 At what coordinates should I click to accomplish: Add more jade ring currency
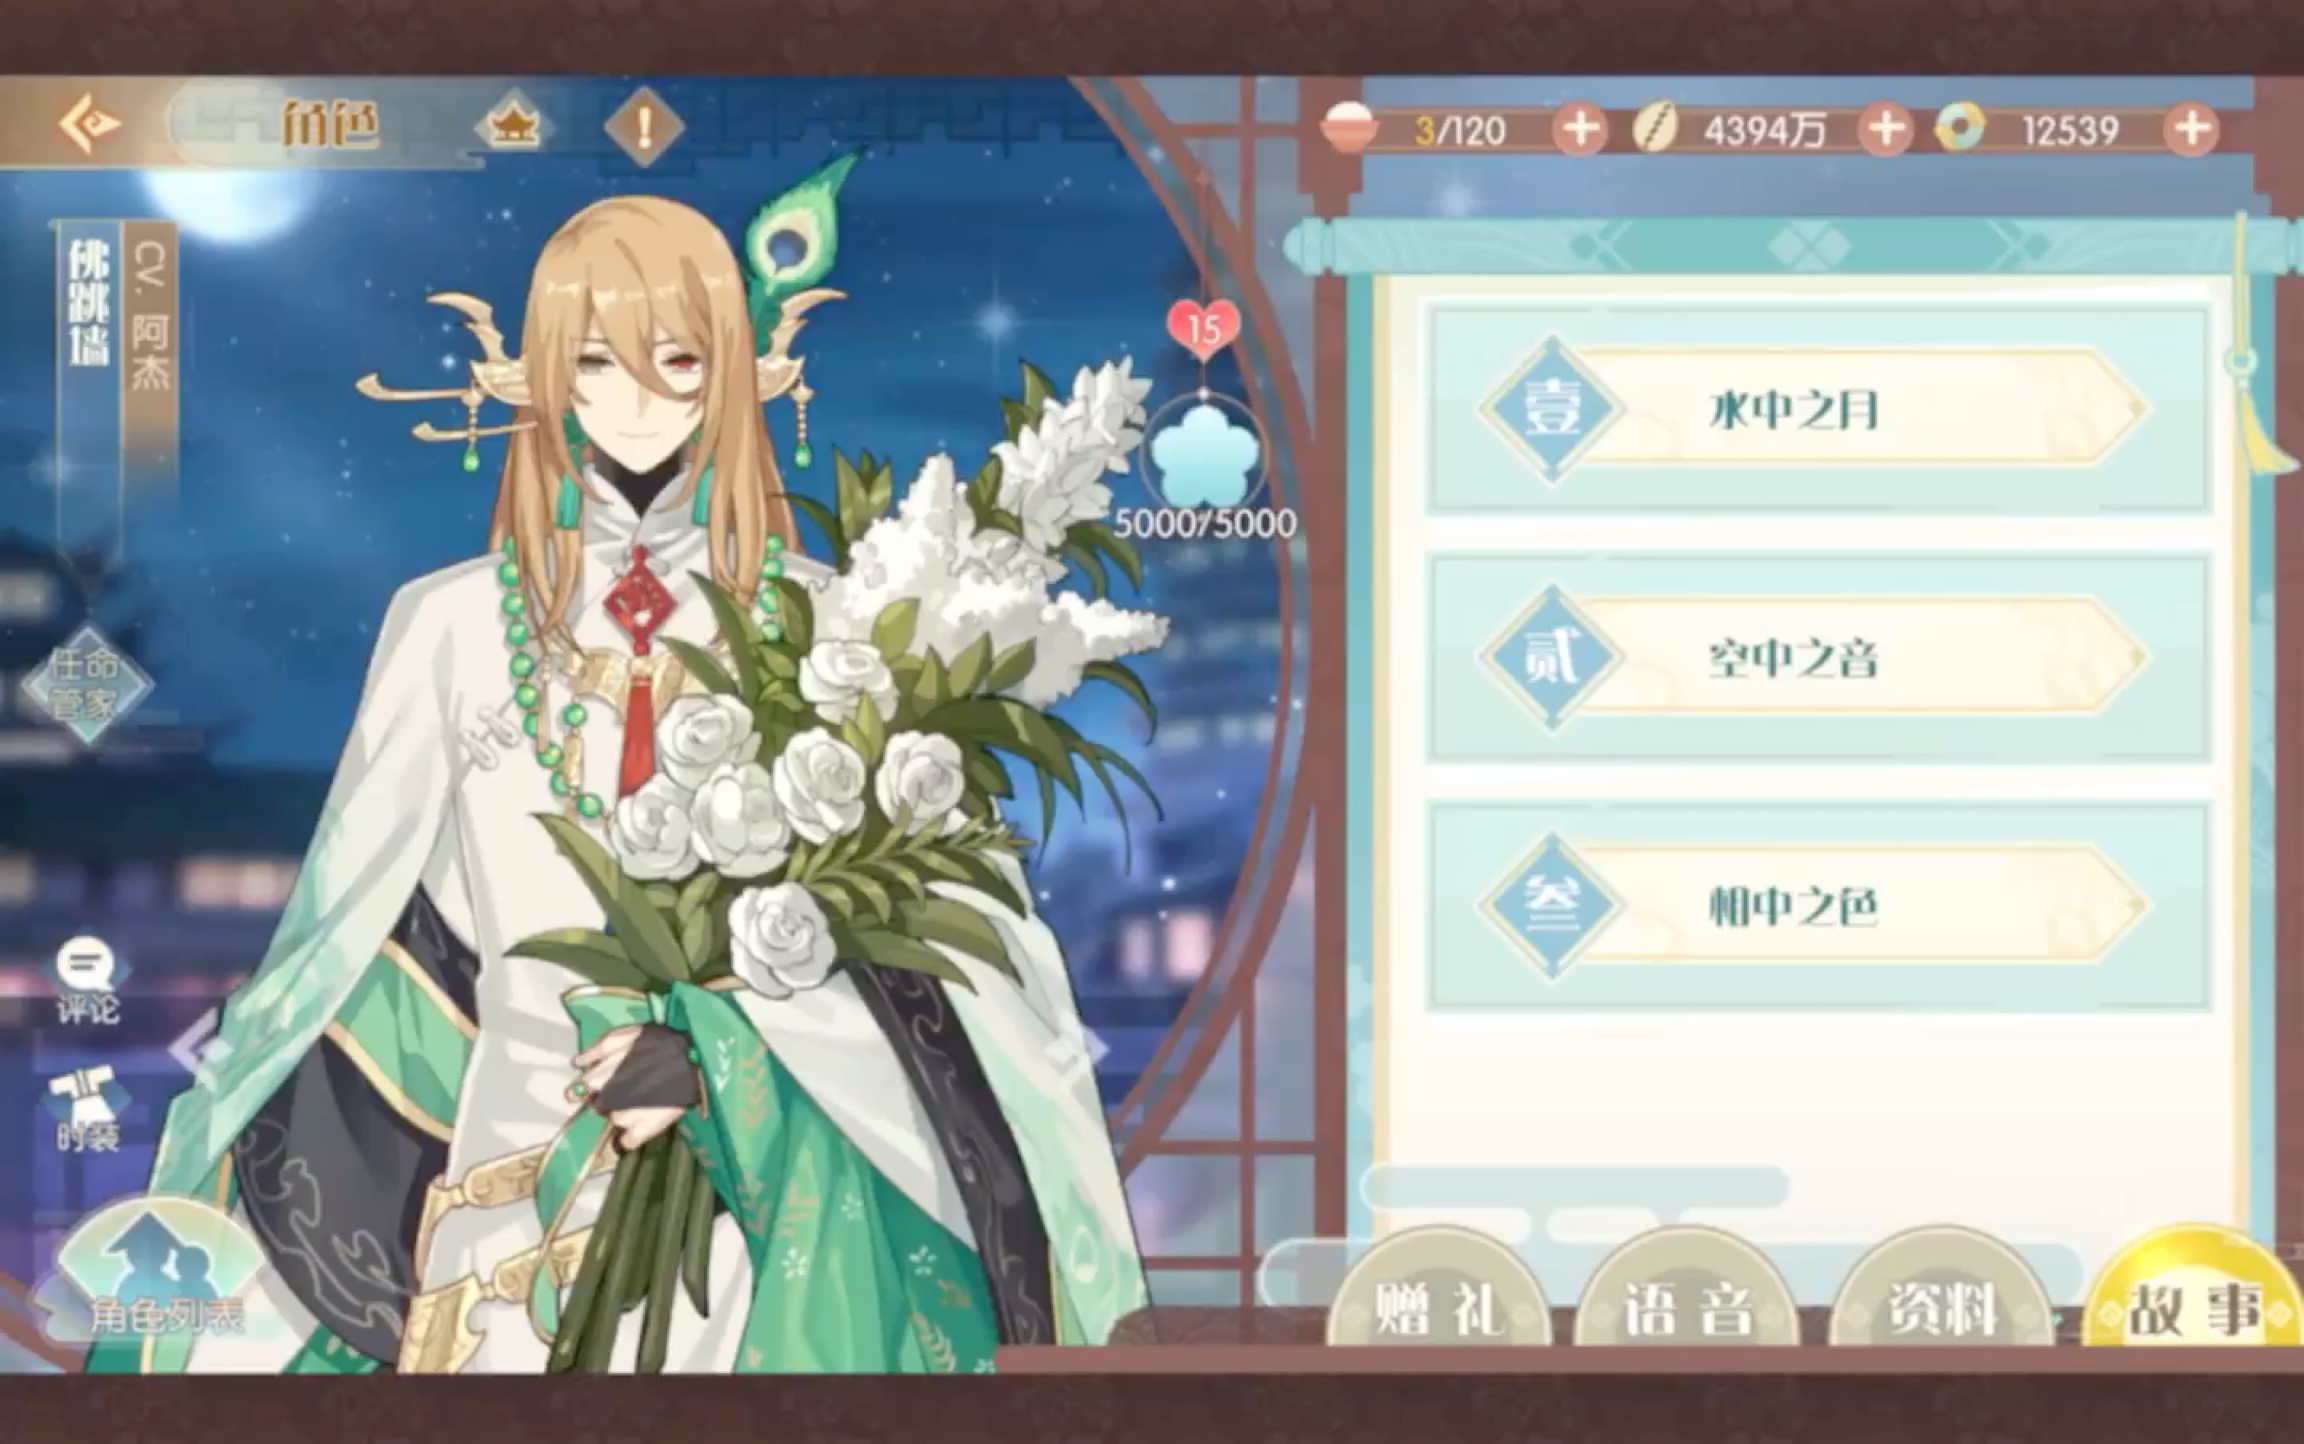click(x=2191, y=130)
